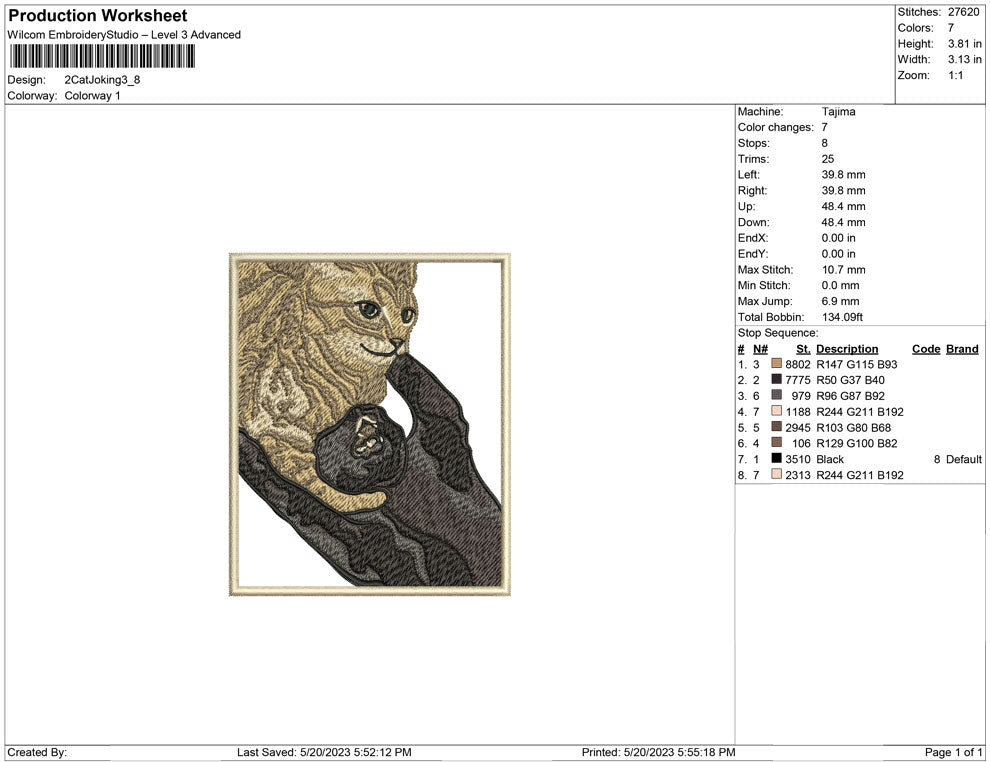Click the Trims value '25'
Image resolution: width=990 pixels, height=762 pixels.
pyautogui.click(x=828, y=158)
